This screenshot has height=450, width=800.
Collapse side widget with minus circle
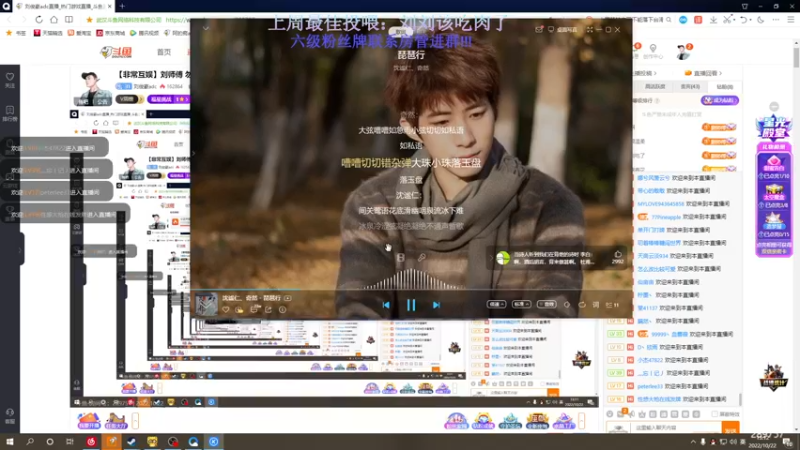pyautogui.click(x=774, y=107)
